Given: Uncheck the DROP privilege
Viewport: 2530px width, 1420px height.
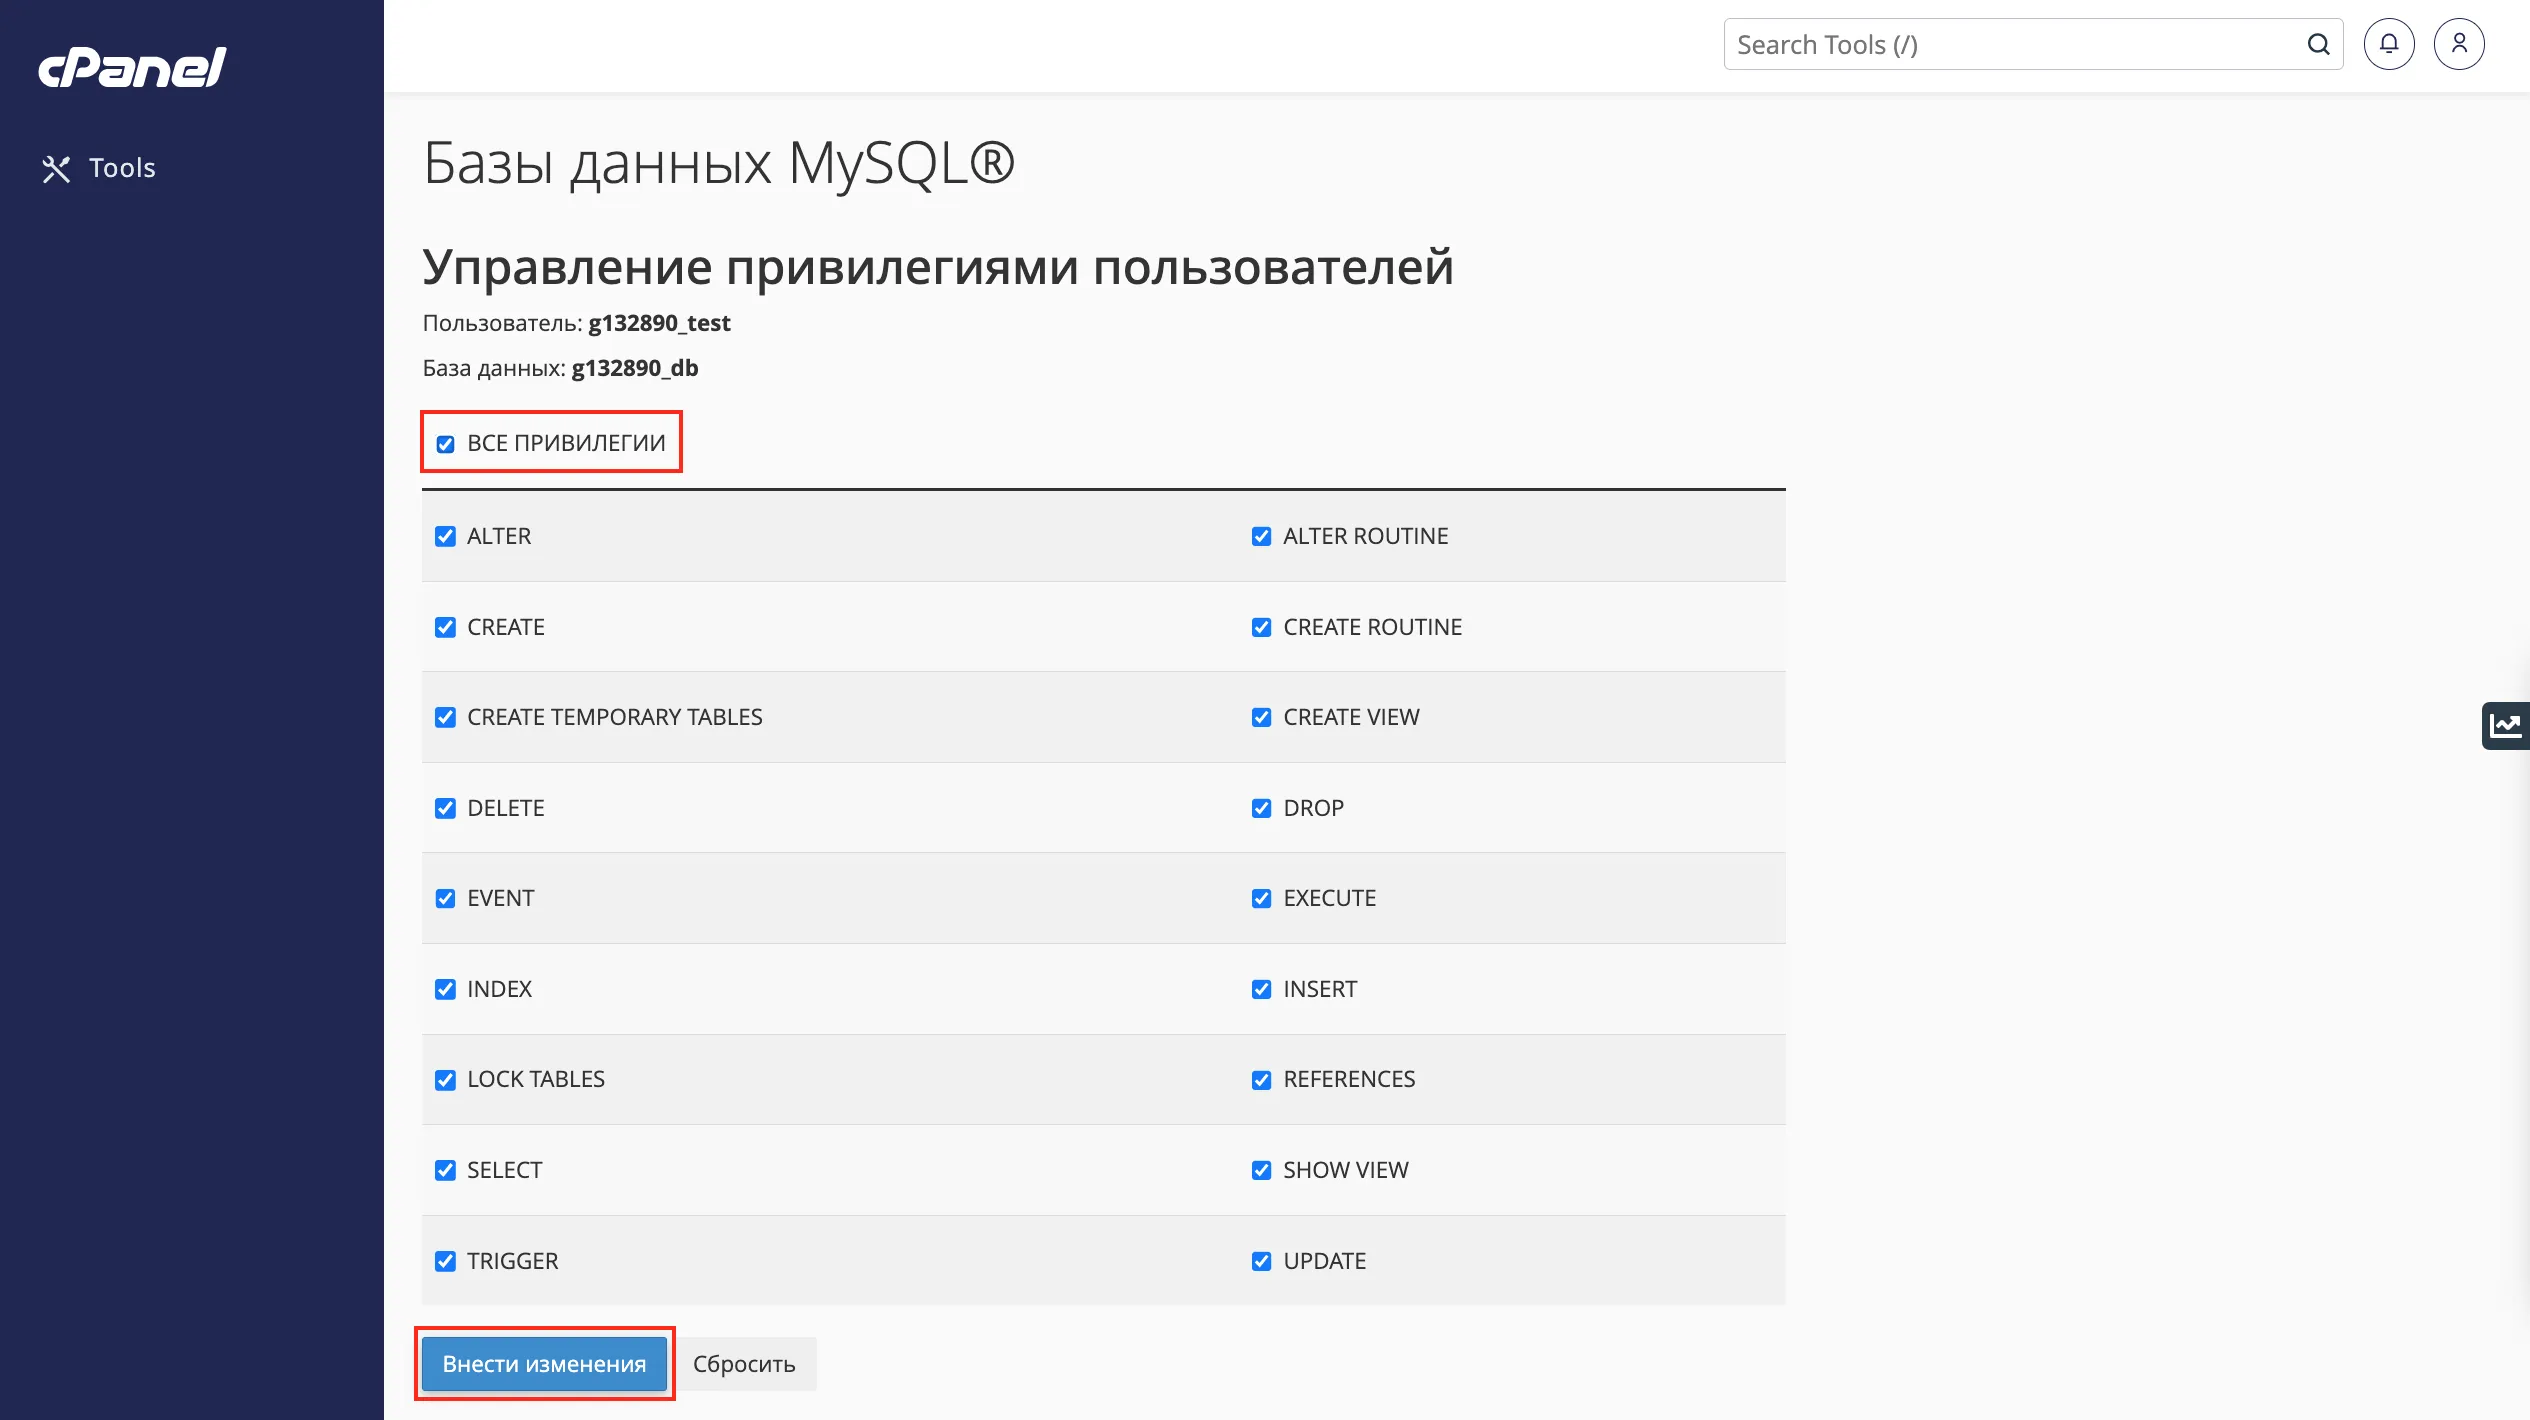Looking at the screenshot, I should [x=1260, y=808].
